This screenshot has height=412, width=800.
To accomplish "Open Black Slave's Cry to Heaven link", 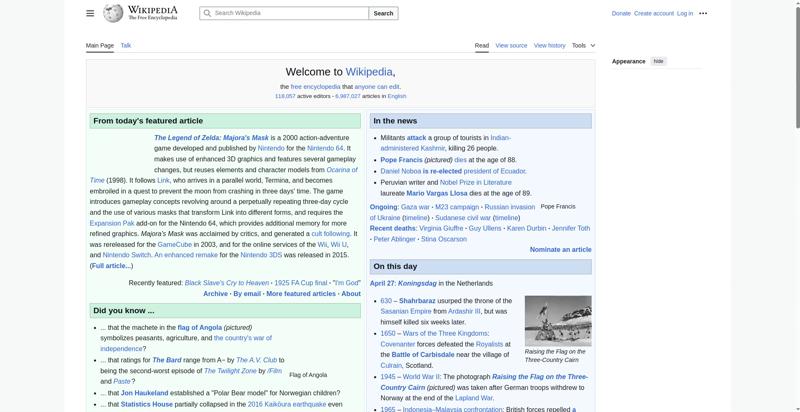I will pyautogui.click(x=227, y=283).
